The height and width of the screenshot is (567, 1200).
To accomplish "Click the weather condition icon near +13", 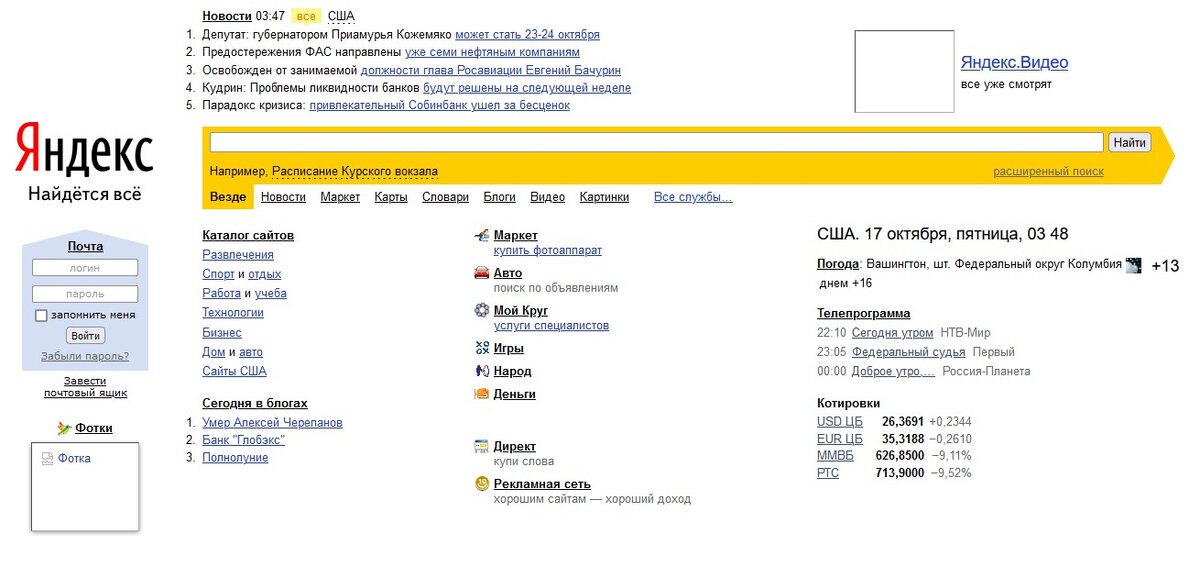I will pos(1134,265).
